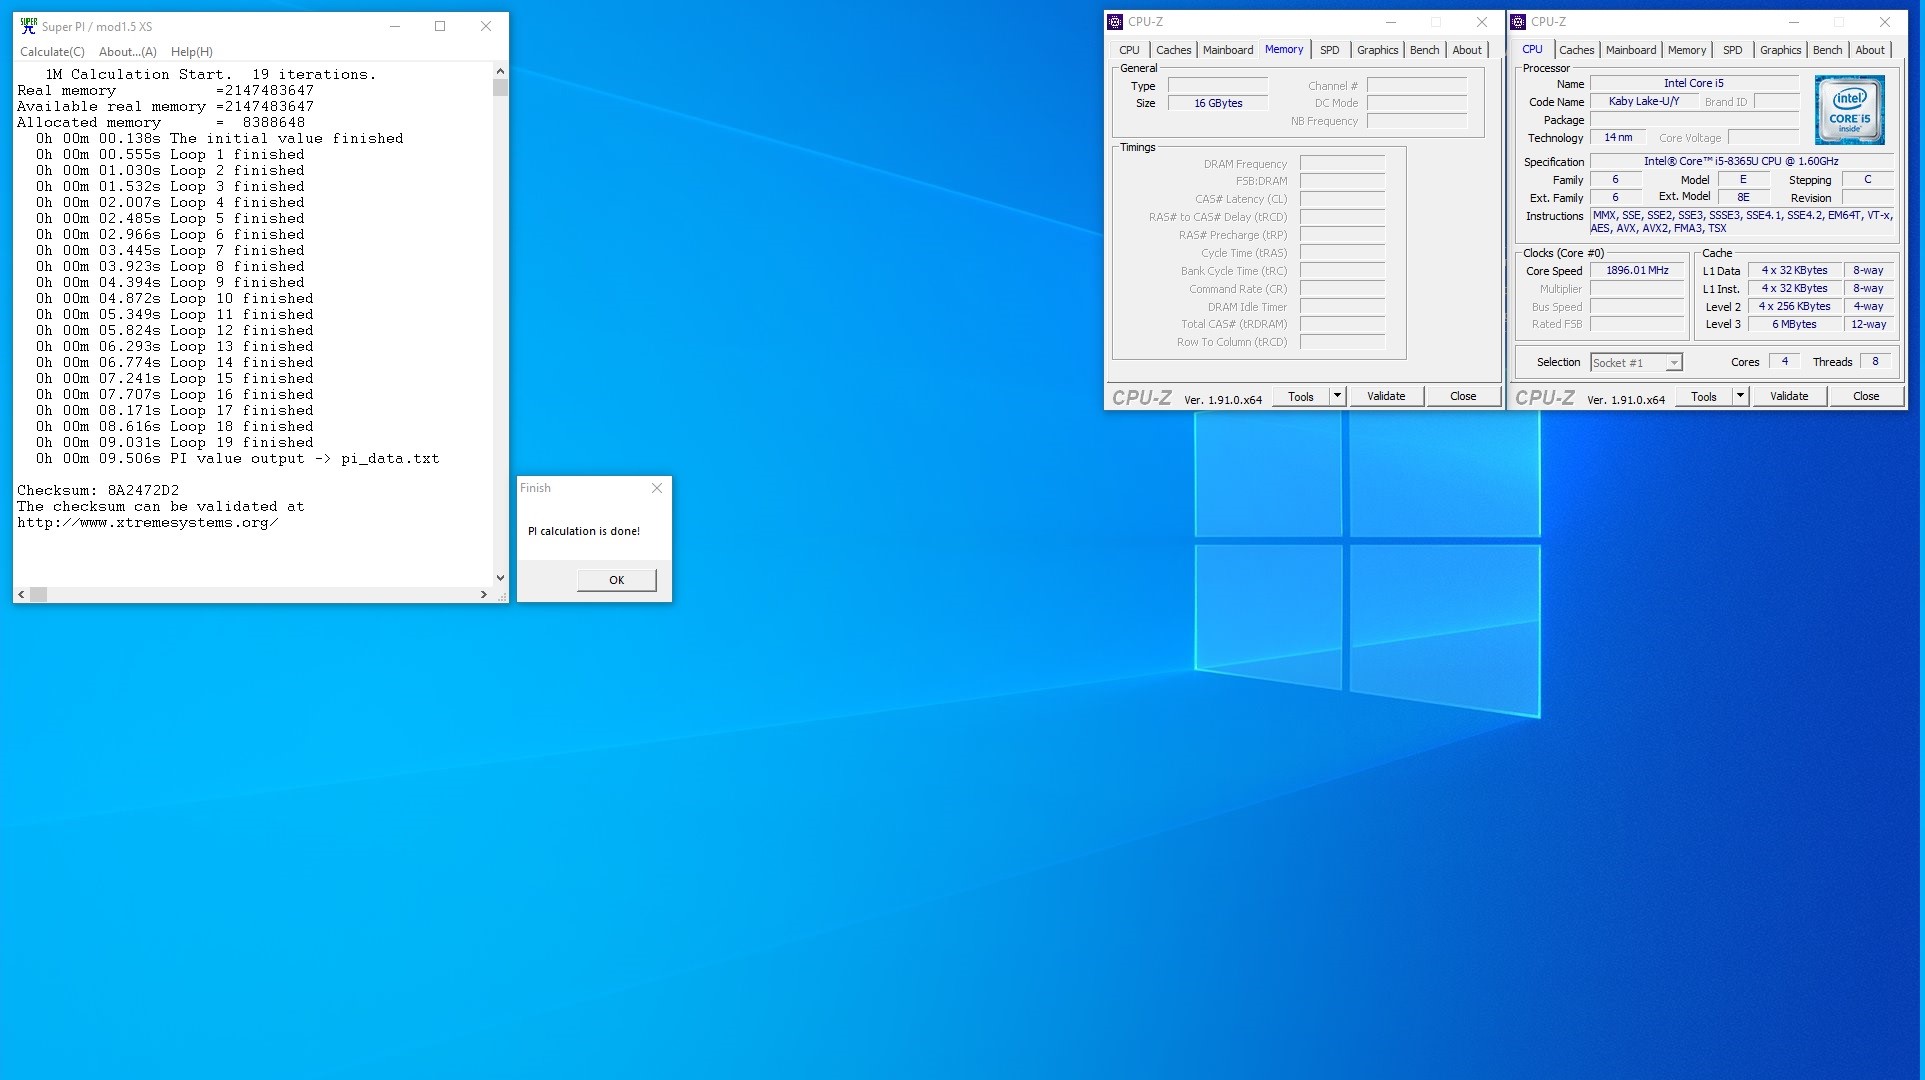This screenshot has height=1080, width=1925.
Task: Click the 'Loop 10 finished' line
Action: [175, 299]
